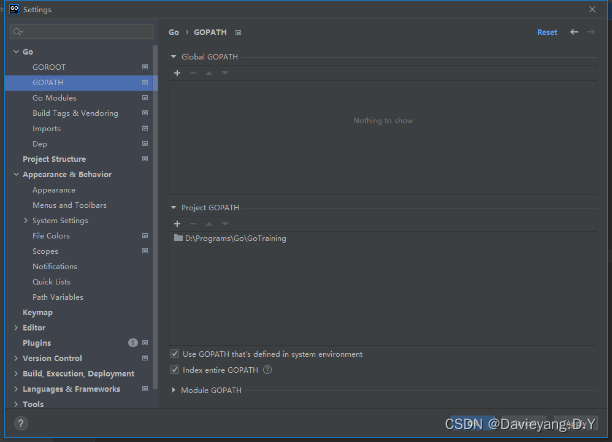Collapse the Project GOPATH section

coord(173,207)
